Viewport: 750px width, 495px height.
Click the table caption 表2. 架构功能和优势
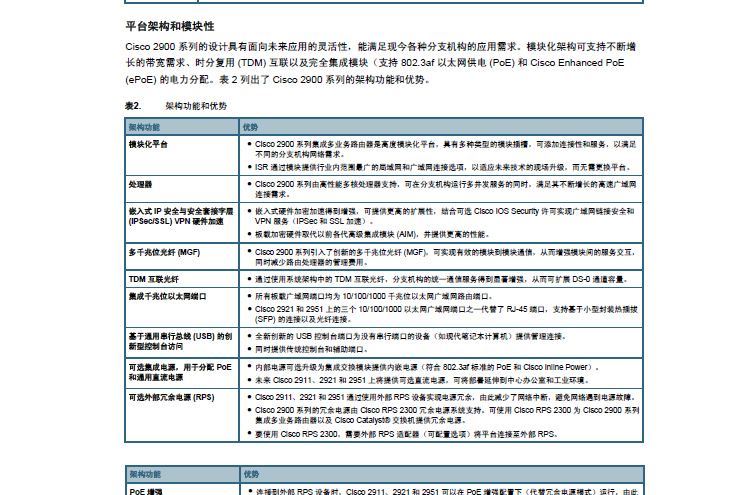click(176, 106)
